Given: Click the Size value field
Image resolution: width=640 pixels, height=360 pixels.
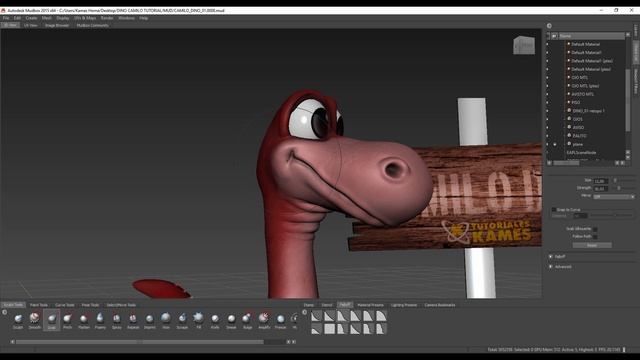Looking at the screenshot, I should (600, 180).
